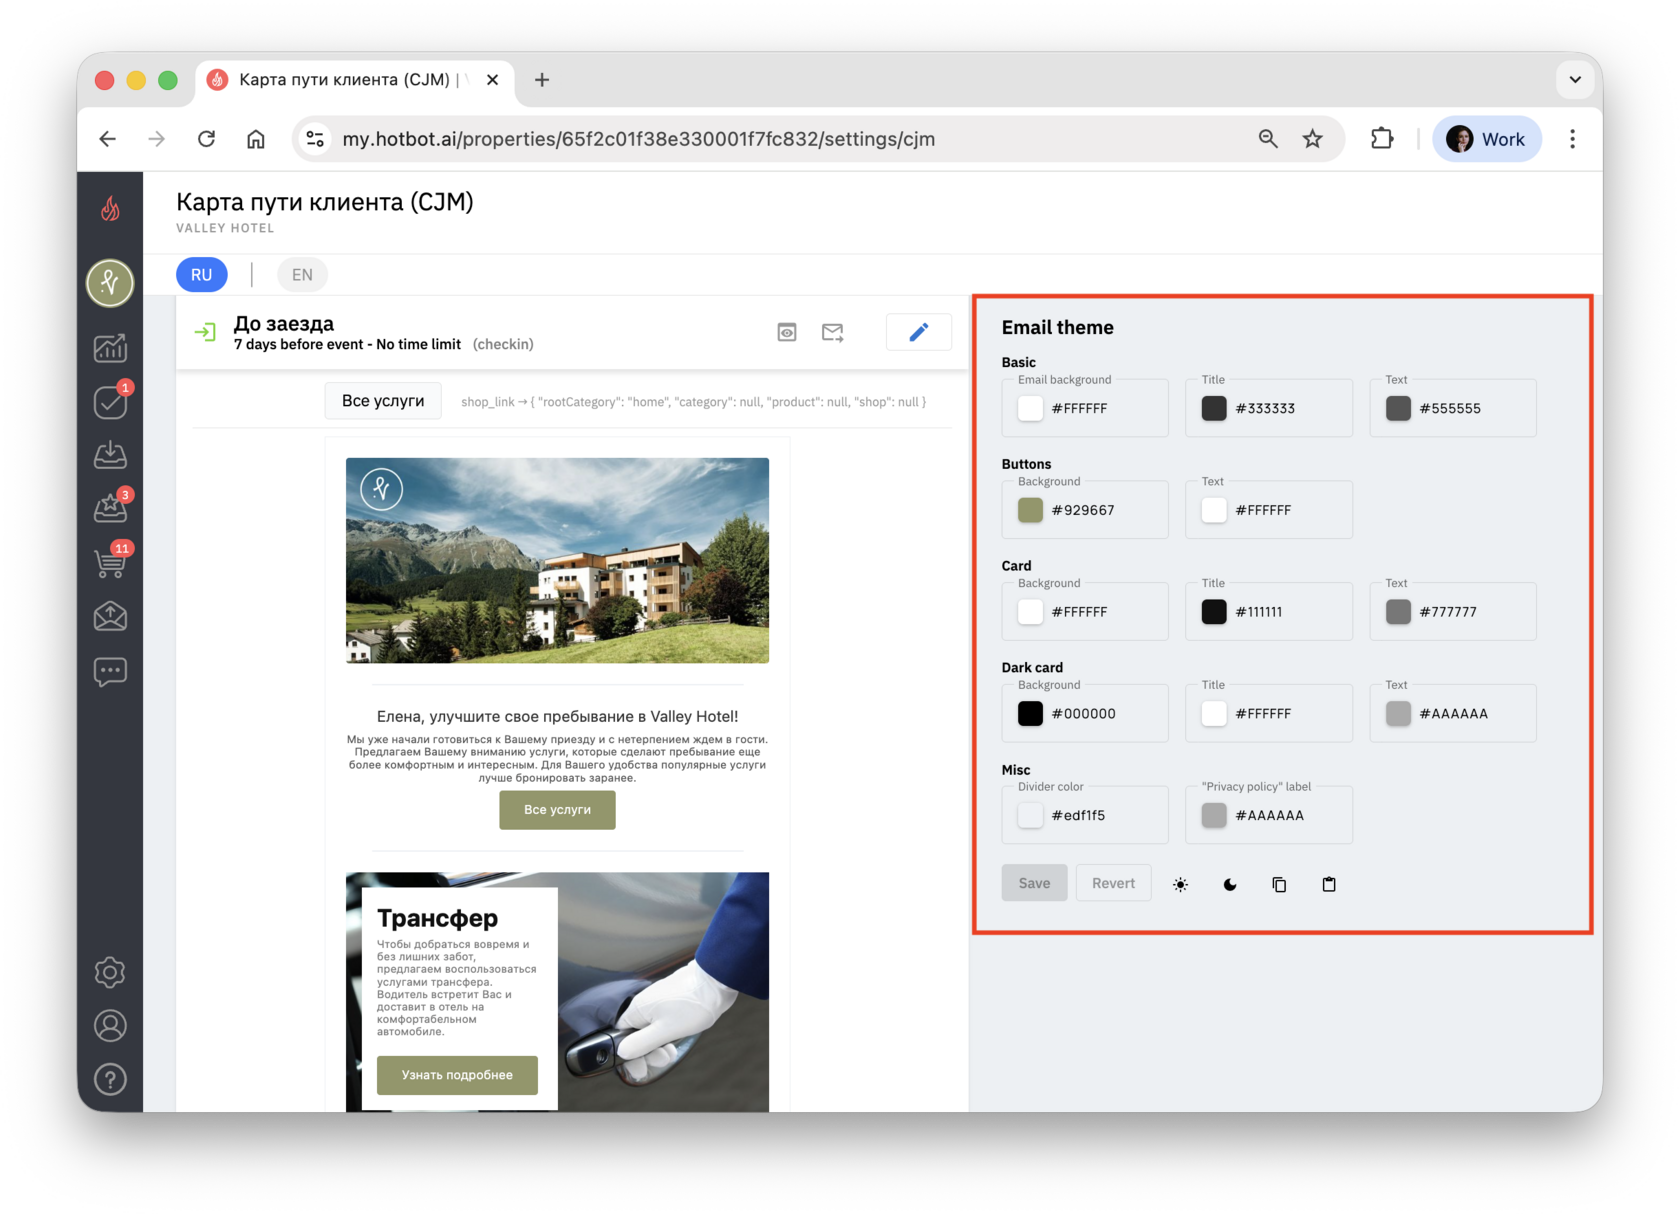Click the blue pencil edit button
Image resolution: width=1680 pixels, height=1214 pixels.
coord(919,332)
